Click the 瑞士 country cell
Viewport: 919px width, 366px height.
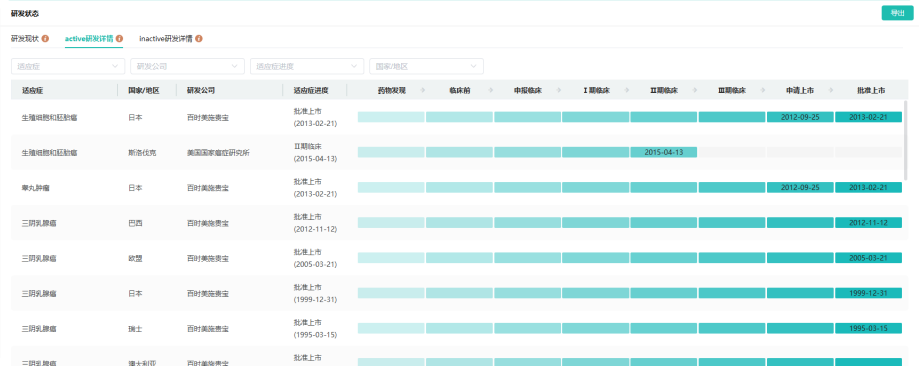pos(135,328)
